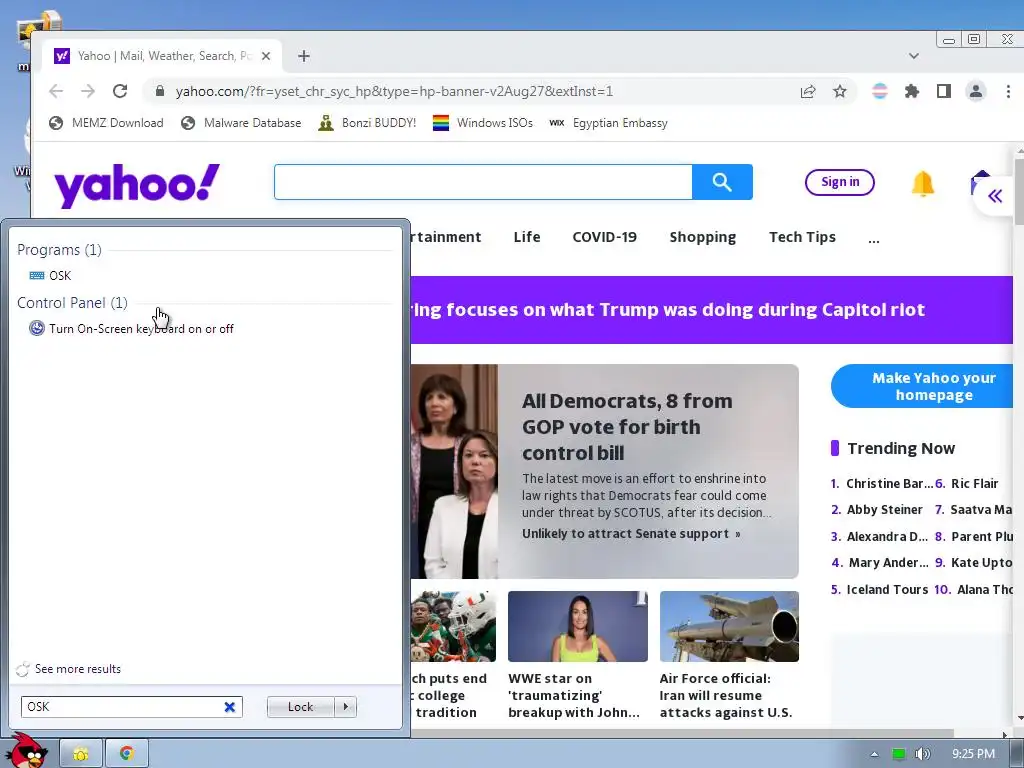This screenshot has width=1024, height=768.
Task: Open Malware Database bookmark
Action: point(242,123)
